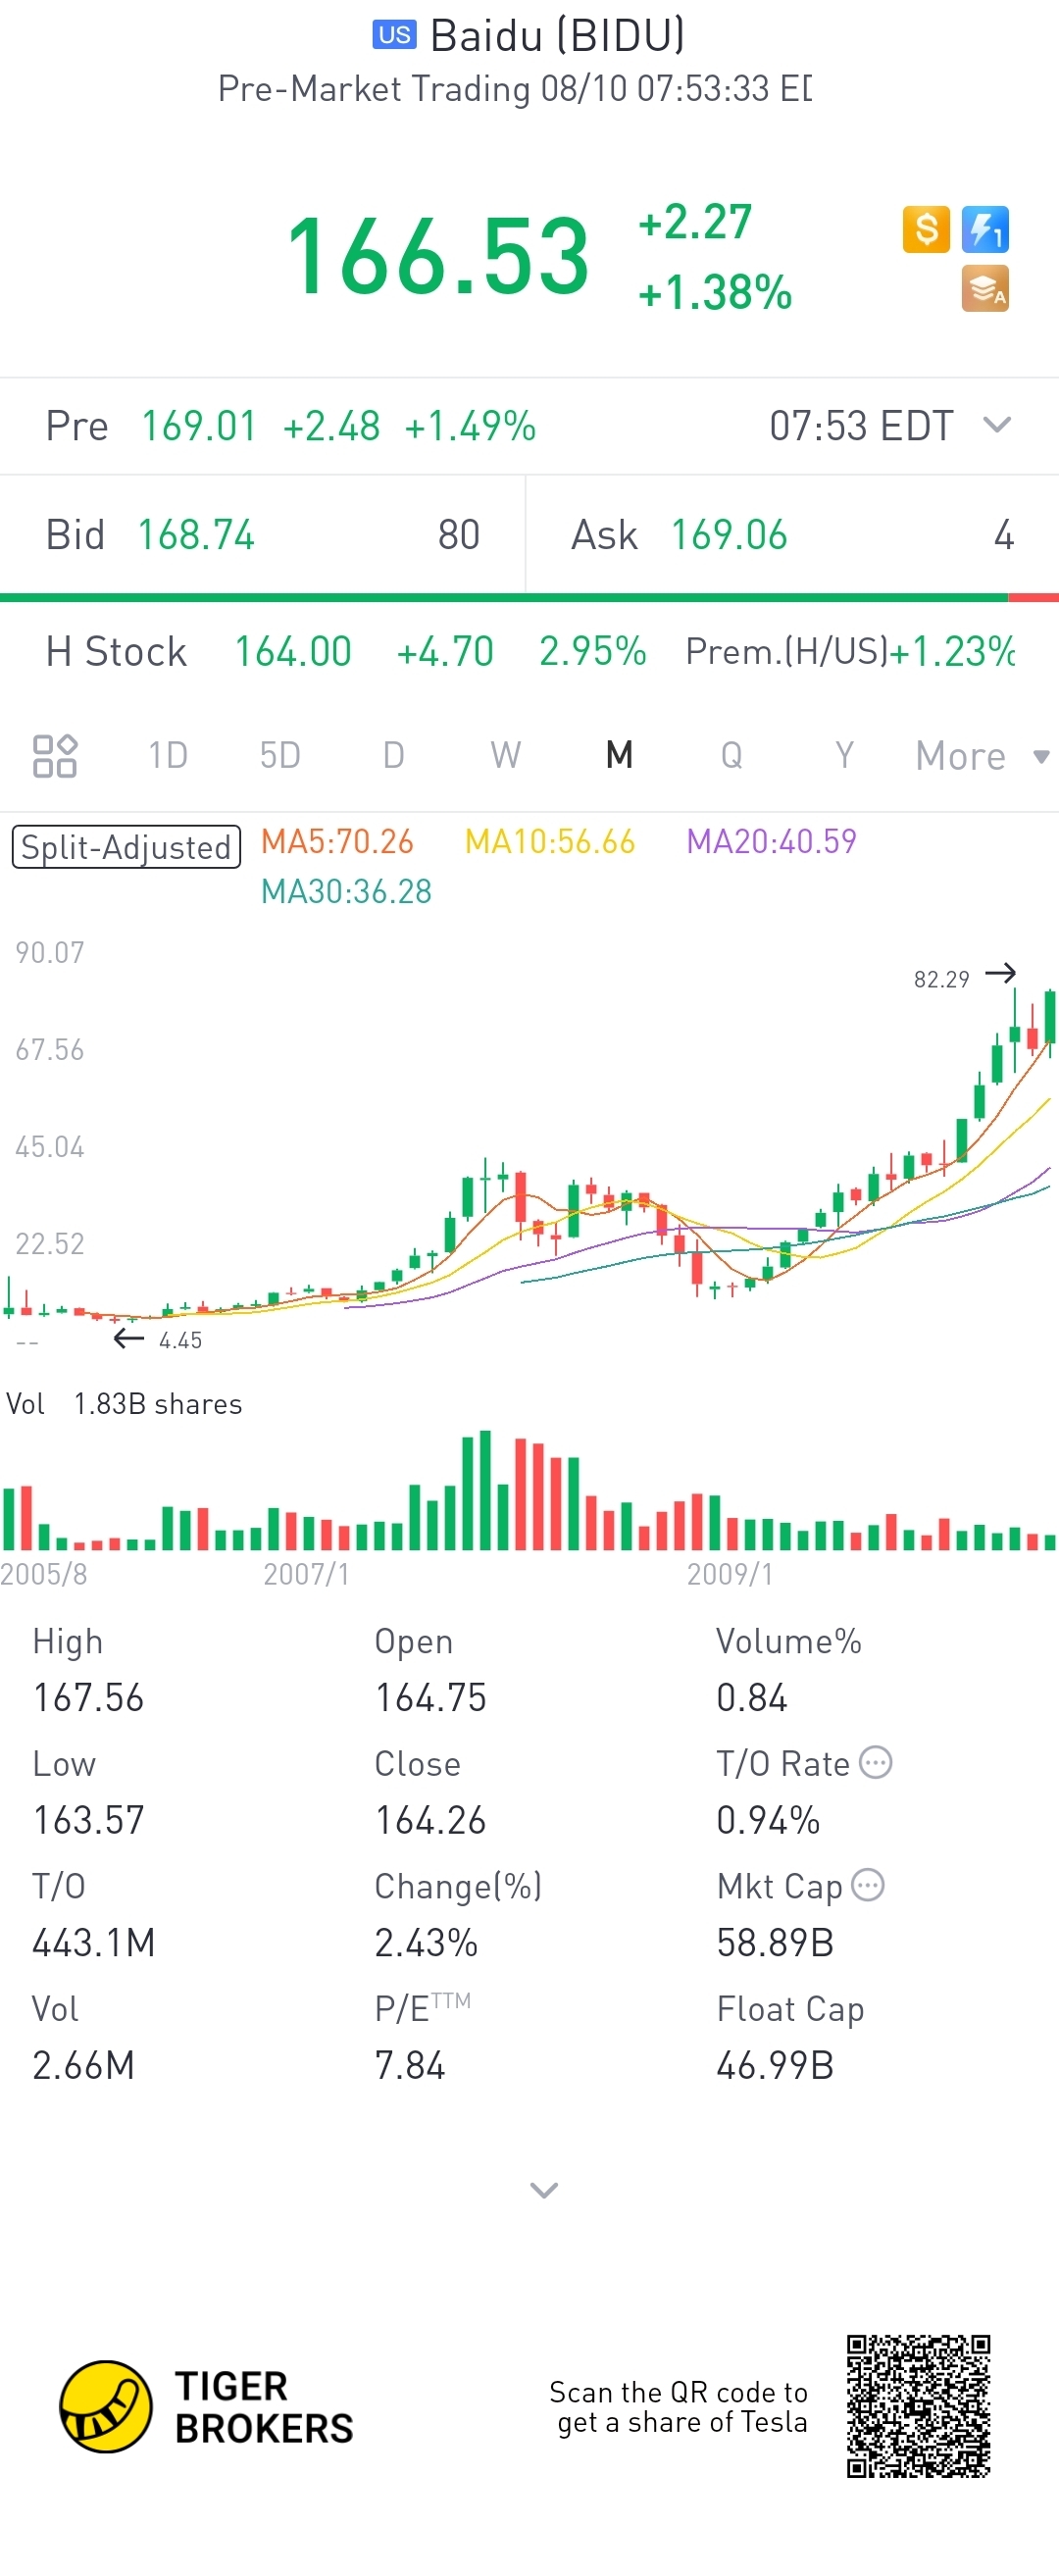Viewport: 1059px width, 2576px height.
Task: Tap the Open value 164.75
Action: pyautogui.click(x=430, y=1698)
